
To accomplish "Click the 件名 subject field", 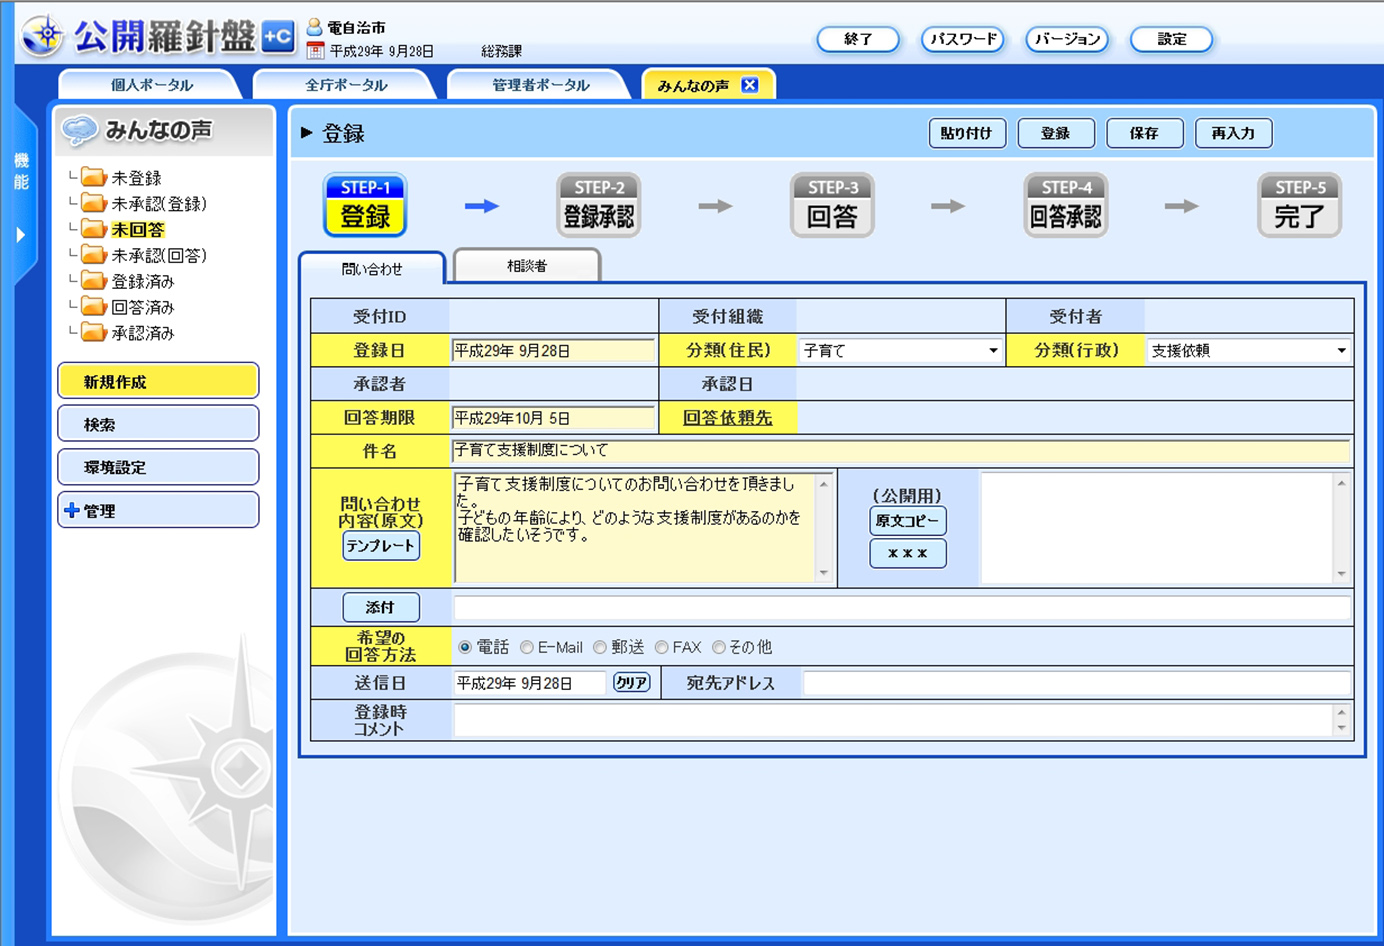I will pyautogui.click(x=901, y=451).
